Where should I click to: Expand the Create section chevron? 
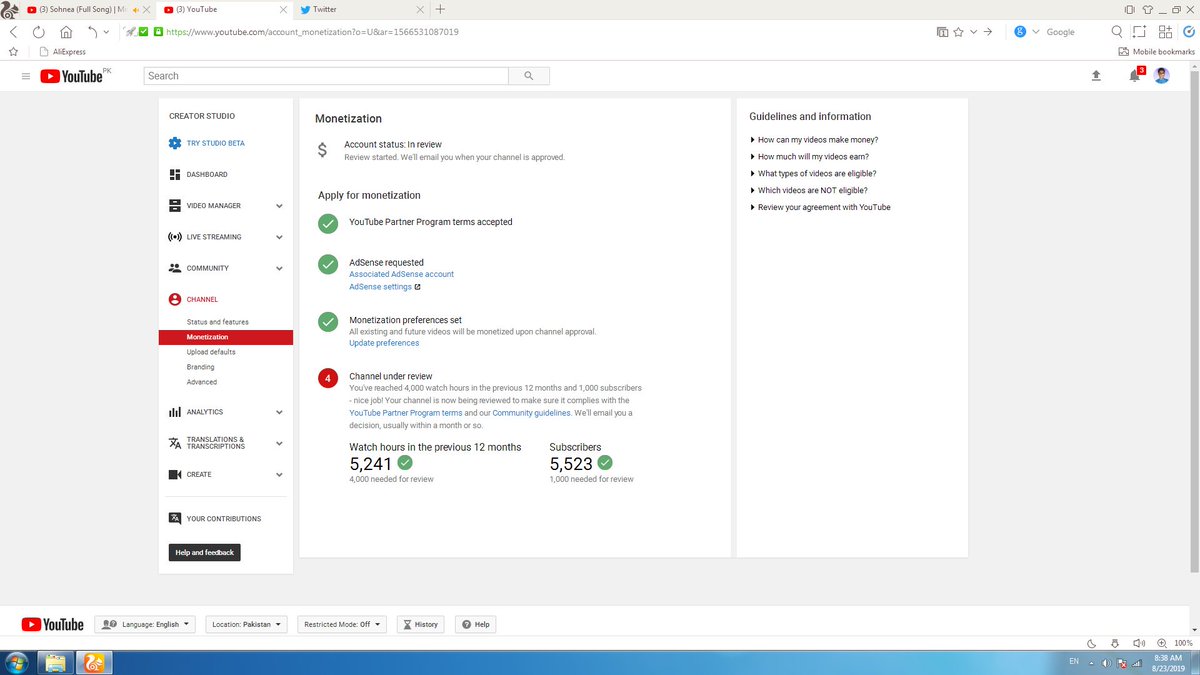pyautogui.click(x=279, y=474)
